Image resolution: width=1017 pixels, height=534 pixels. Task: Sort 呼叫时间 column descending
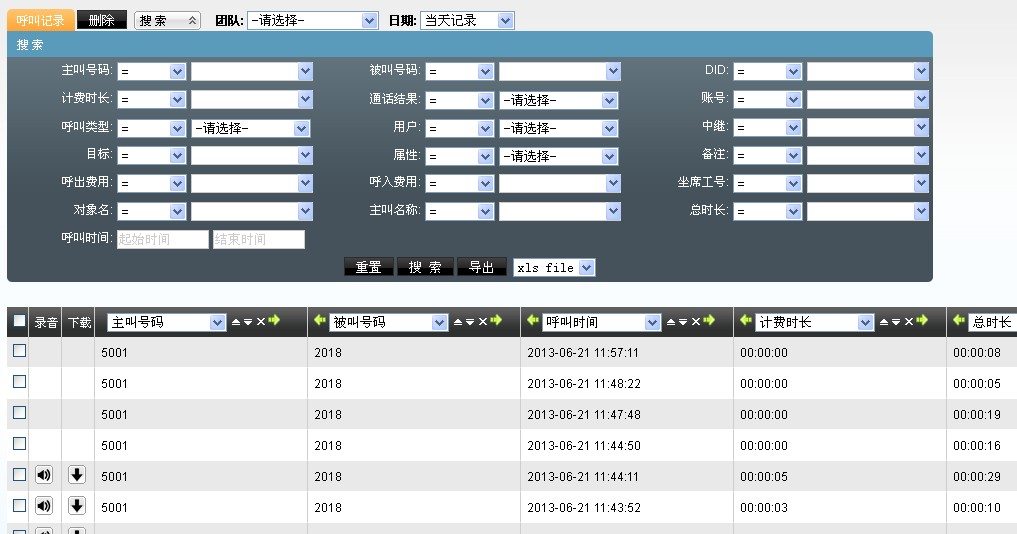683,322
